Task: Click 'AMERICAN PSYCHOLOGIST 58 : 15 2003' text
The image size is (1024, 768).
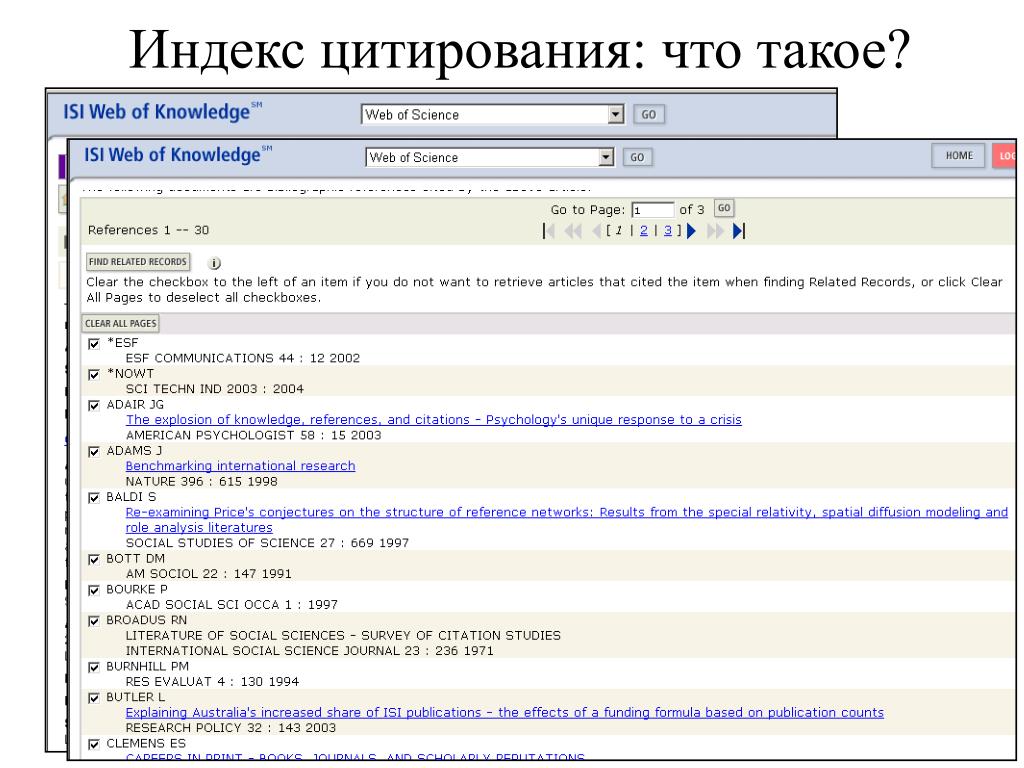Action: [x=253, y=435]
